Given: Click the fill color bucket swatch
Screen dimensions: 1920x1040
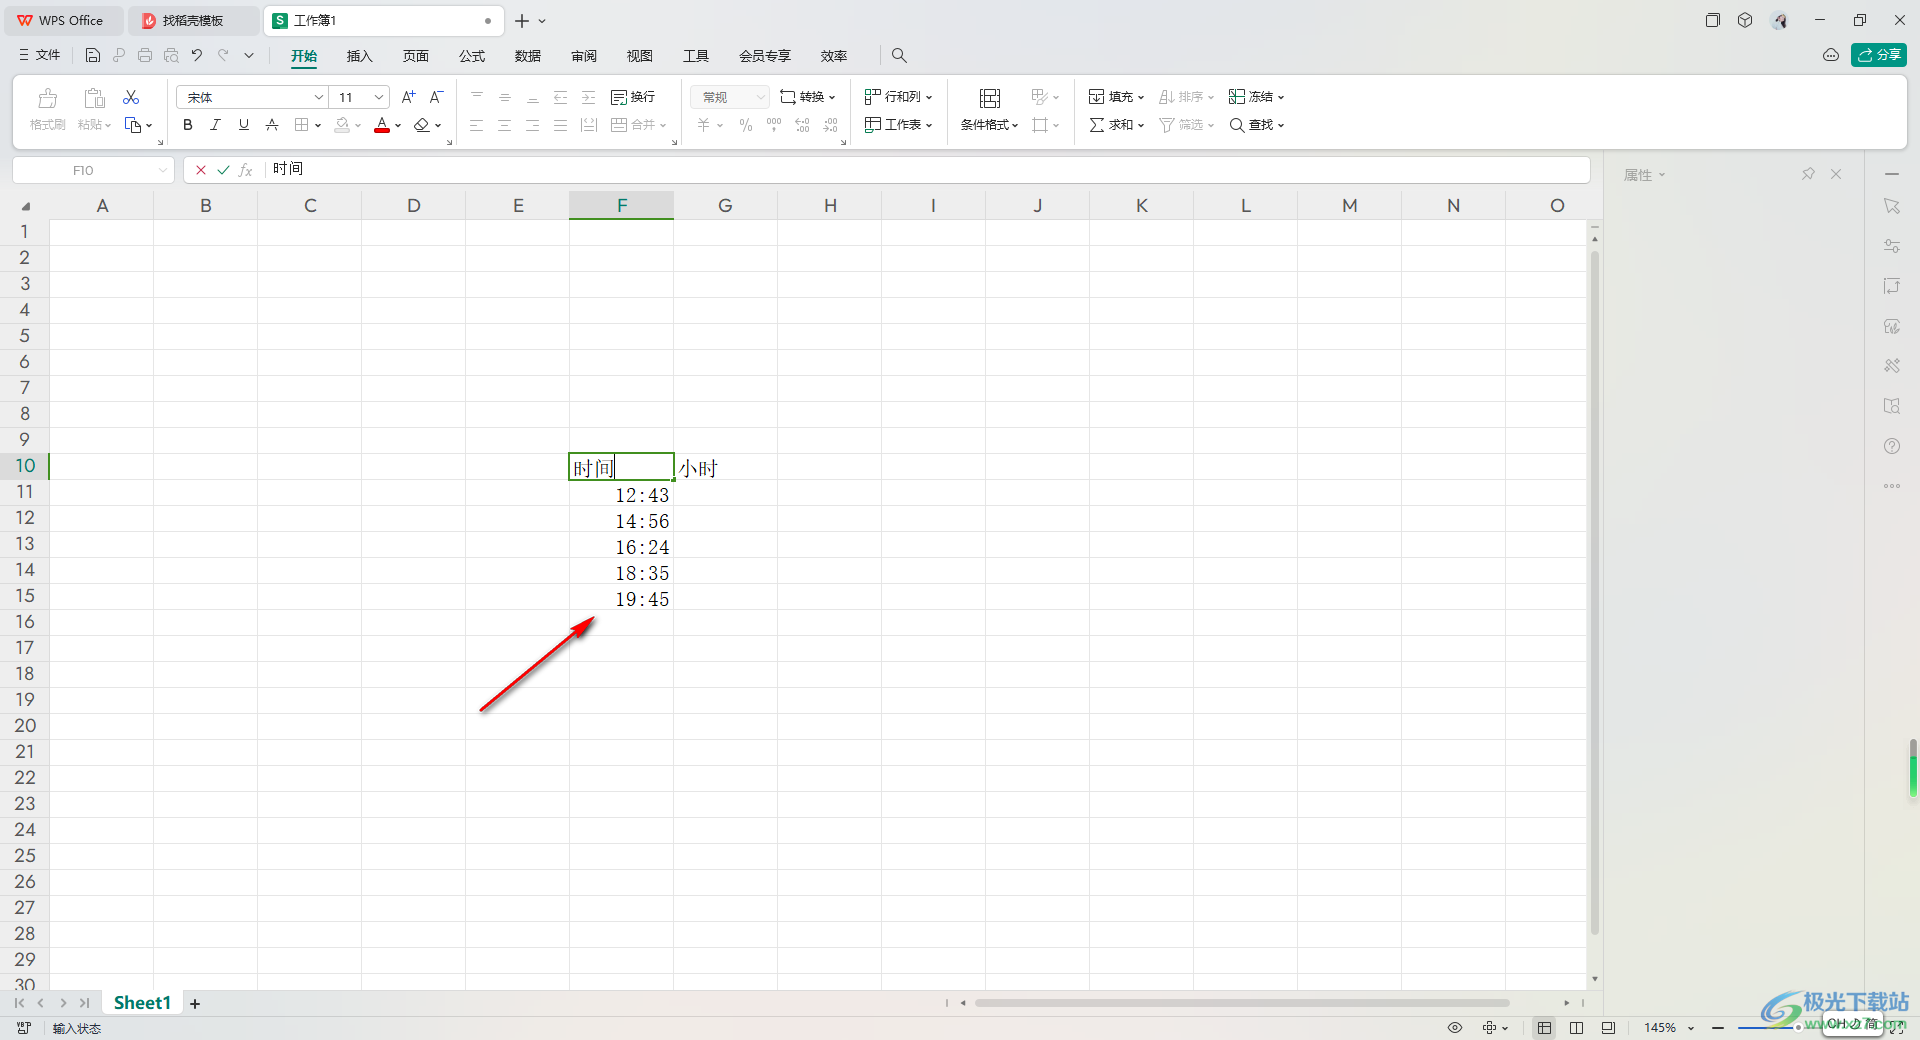Looking at the screenshot, I should pos(343,125).
